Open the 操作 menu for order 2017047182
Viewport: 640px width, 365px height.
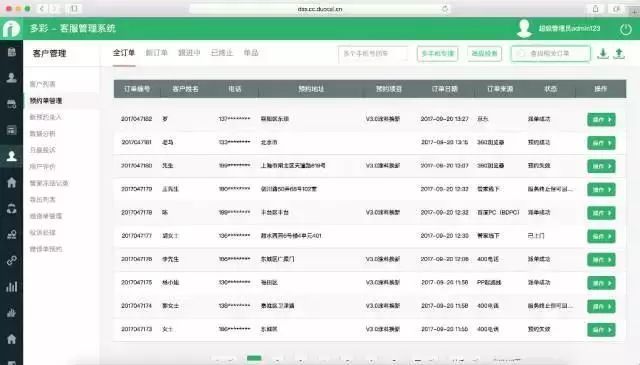601,120
